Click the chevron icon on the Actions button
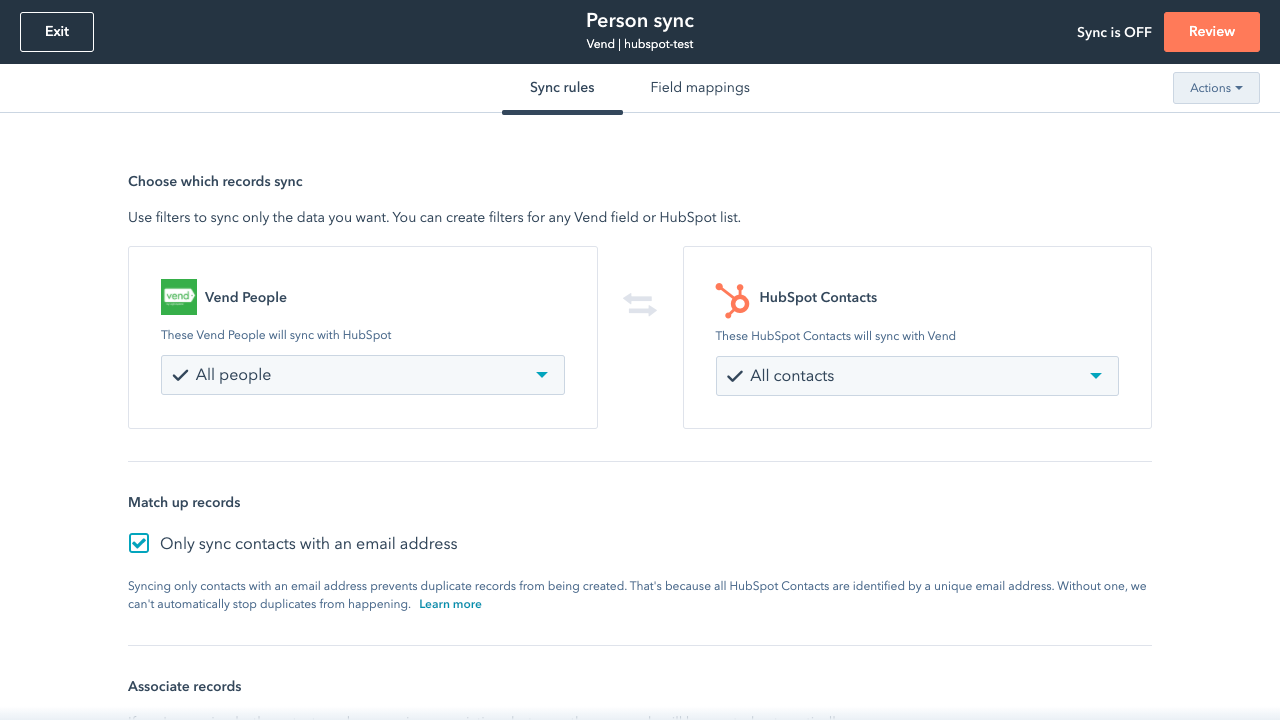The width and height of the screenshot is (1280, 720). point(1241,88)
